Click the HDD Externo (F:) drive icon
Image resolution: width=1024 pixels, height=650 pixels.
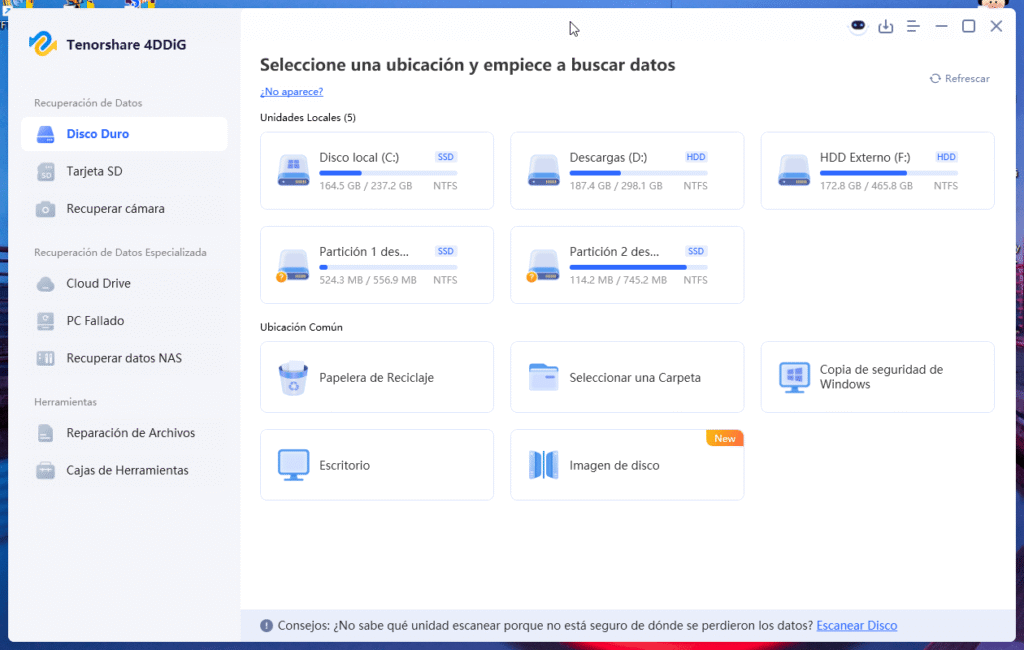tap(793, 171)
